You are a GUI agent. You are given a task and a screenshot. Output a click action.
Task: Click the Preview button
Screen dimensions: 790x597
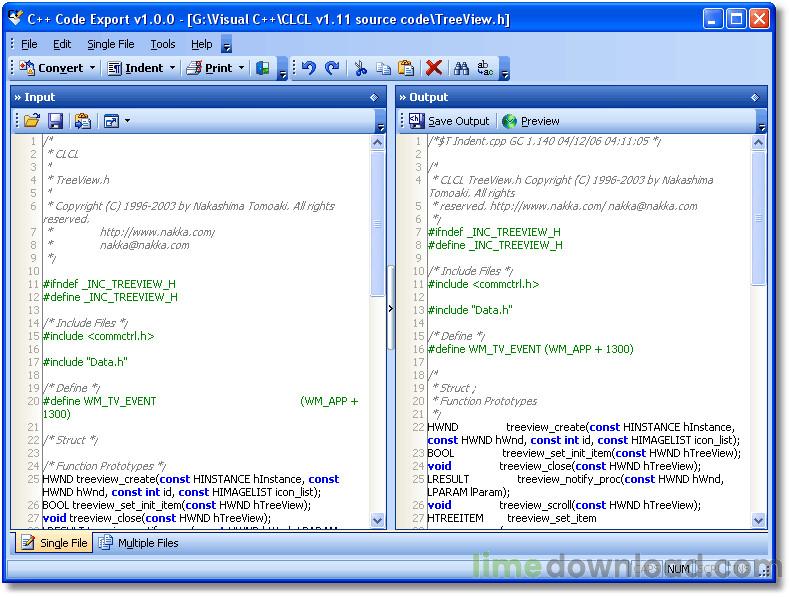click(531, 121)
